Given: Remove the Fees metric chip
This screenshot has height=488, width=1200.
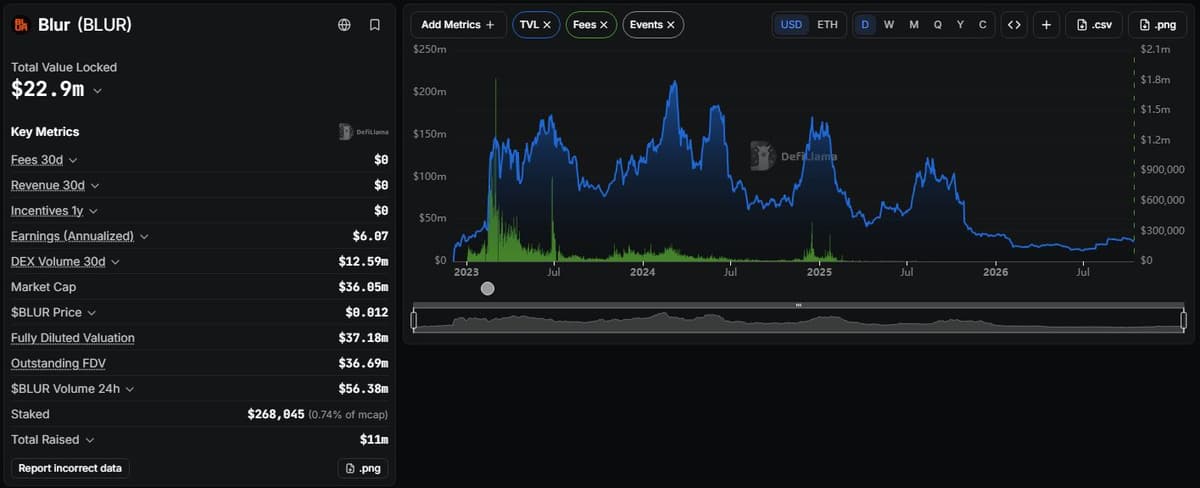Looking at the screenshot, I should (604, 24).
